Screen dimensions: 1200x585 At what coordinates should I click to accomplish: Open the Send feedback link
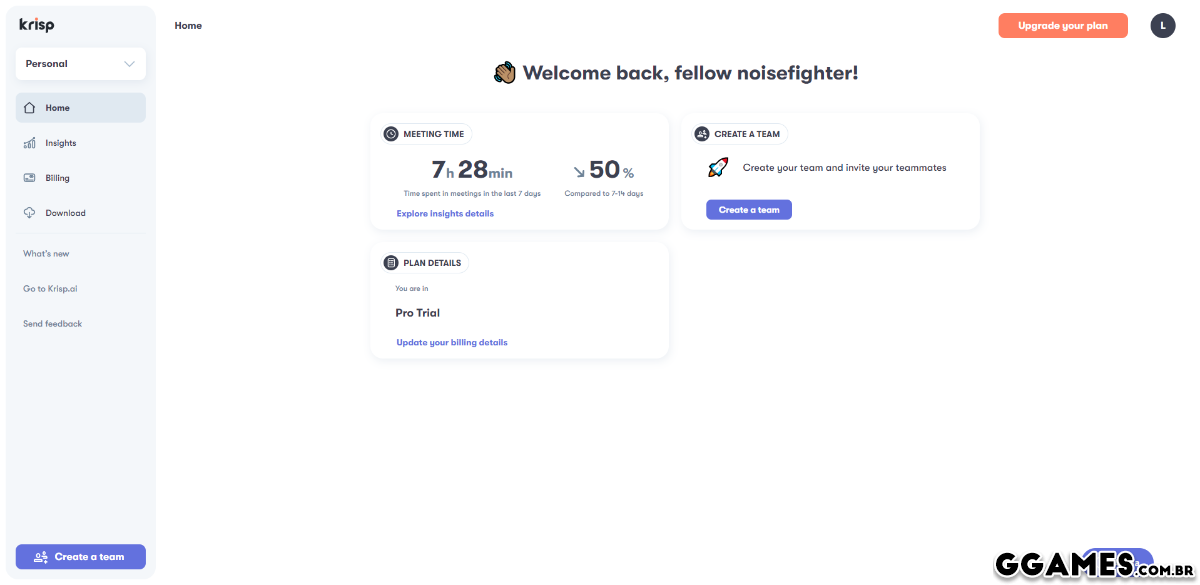pos(53,324)
